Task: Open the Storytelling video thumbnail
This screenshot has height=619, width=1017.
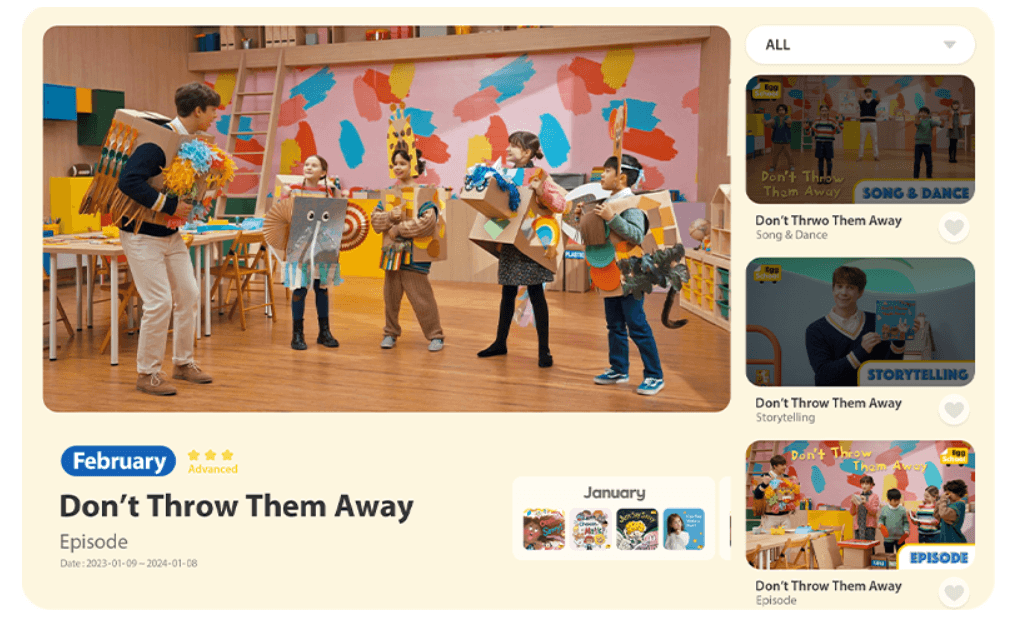Action: click(x=860, y=322)
